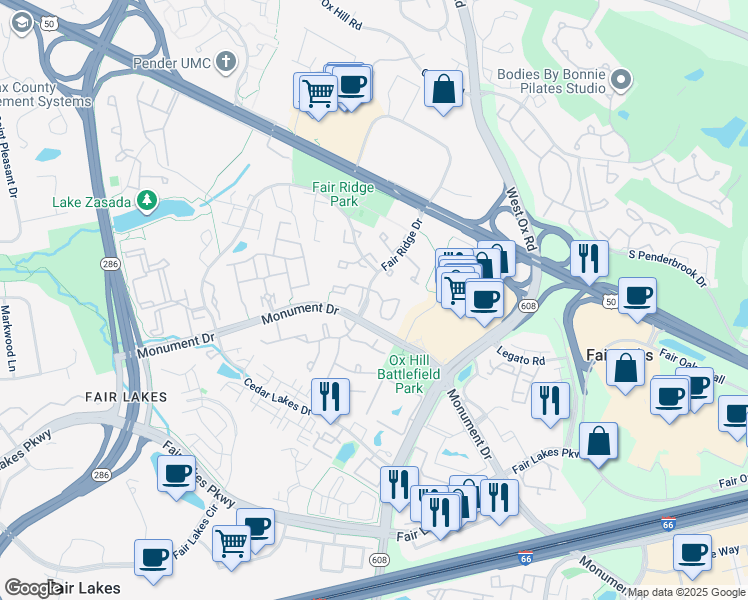Click restaurant marker near S Penderbrook Dr
Screen dimensions: 748x600
click(589, 258)
